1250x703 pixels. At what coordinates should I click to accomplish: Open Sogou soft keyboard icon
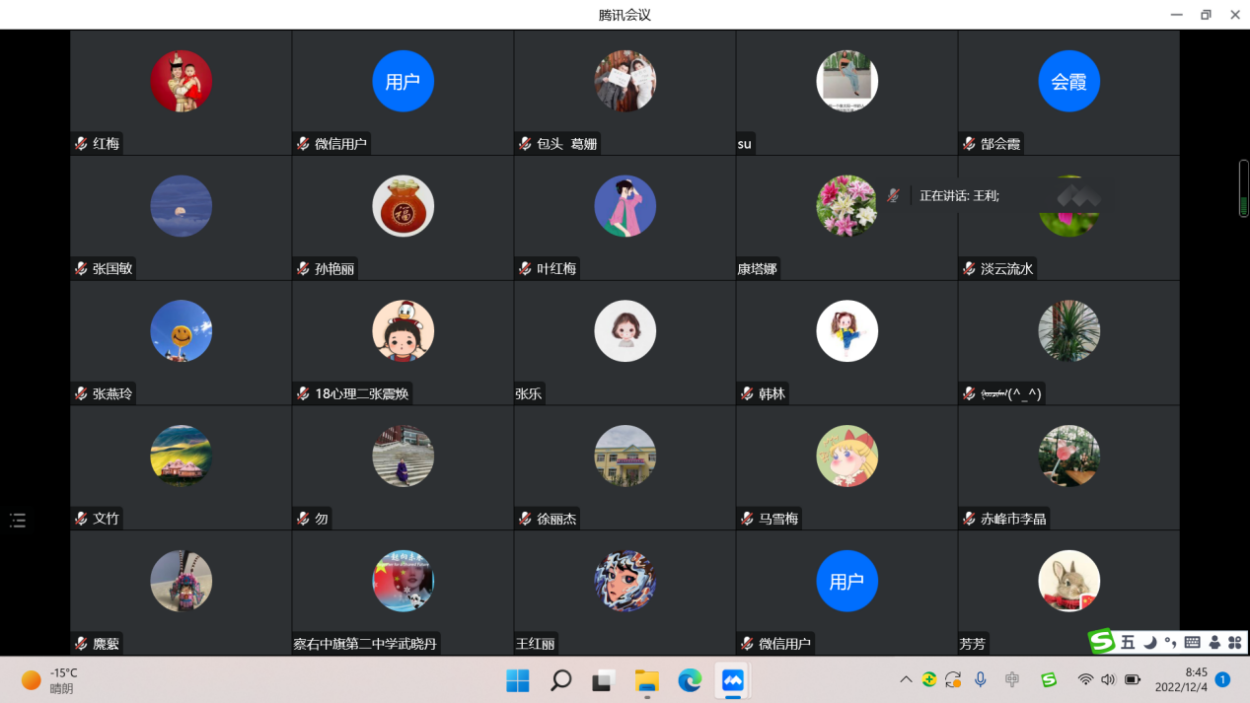[1192, 642]
